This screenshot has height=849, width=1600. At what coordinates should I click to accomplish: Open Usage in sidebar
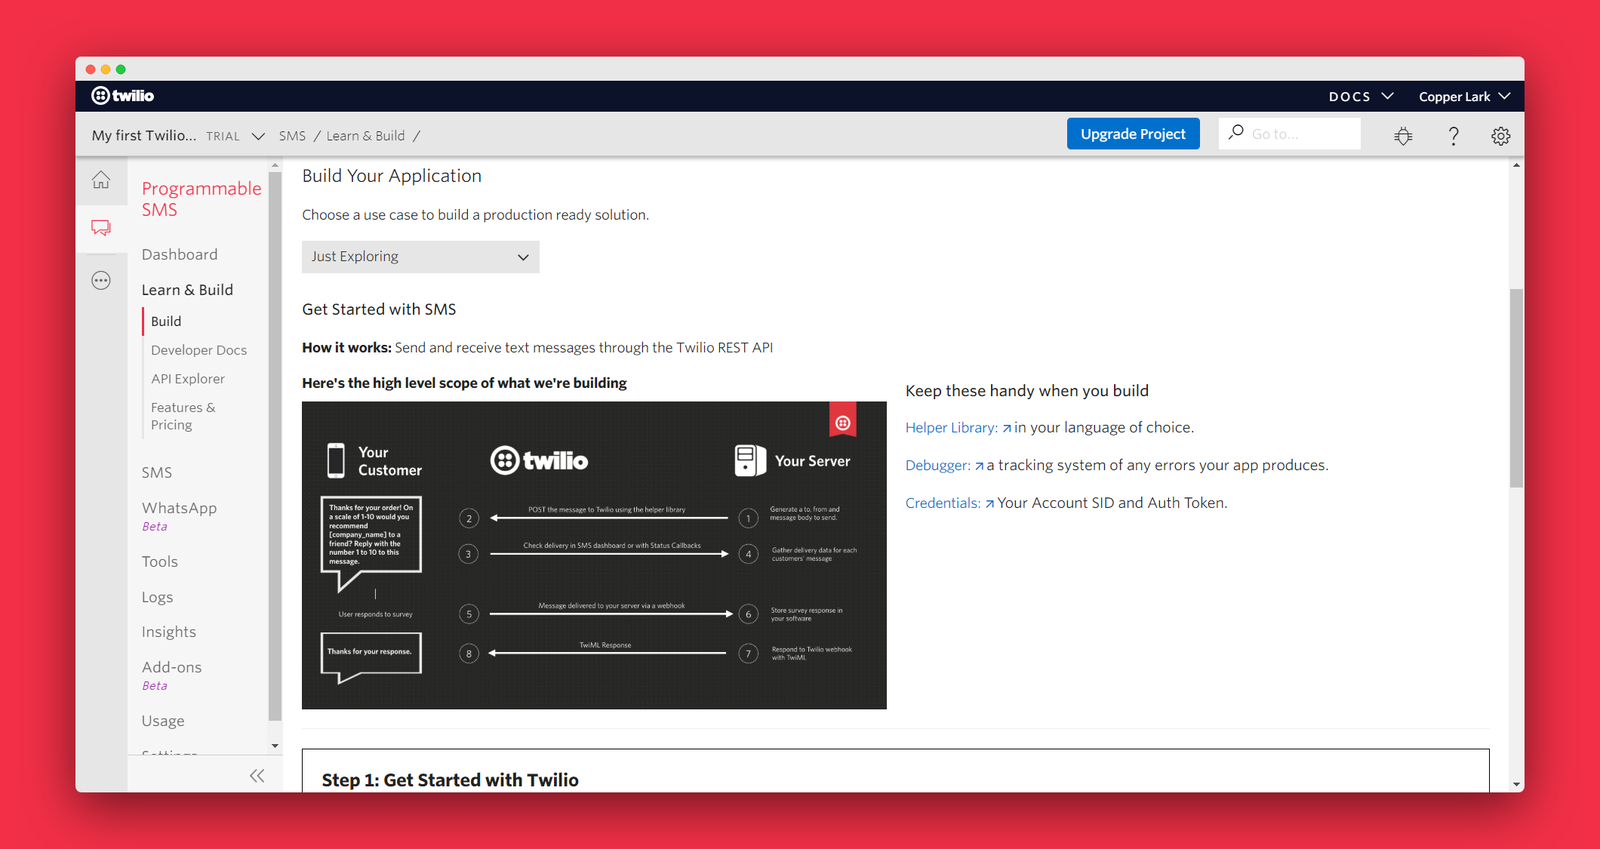(x=163, y=721)
